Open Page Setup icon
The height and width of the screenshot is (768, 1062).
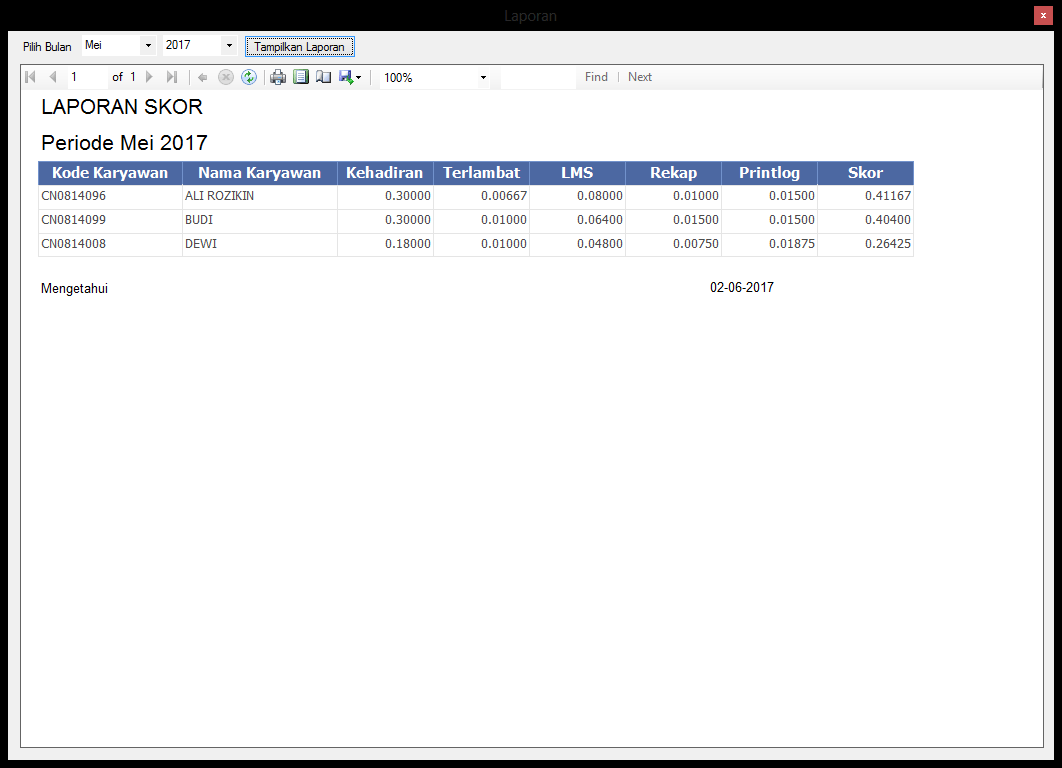click(x=323, y=77)
